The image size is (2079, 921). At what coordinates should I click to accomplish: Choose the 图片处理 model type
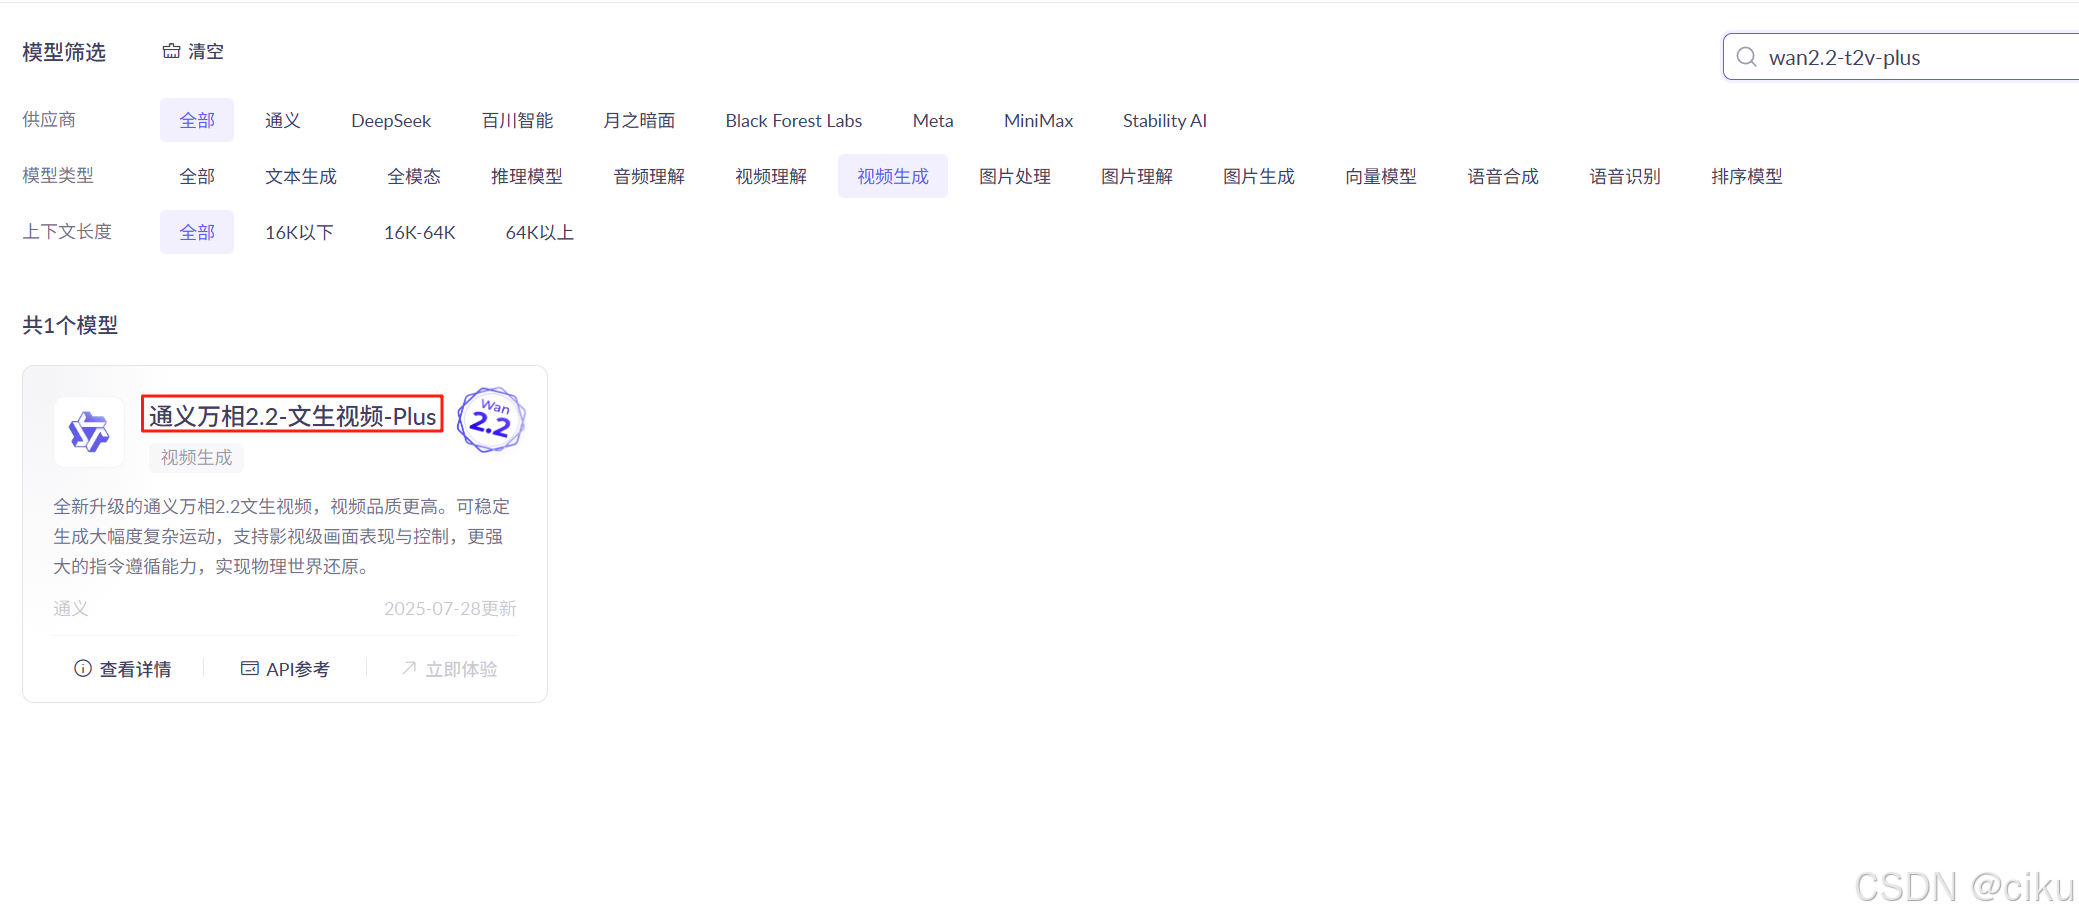[1015, 176]
